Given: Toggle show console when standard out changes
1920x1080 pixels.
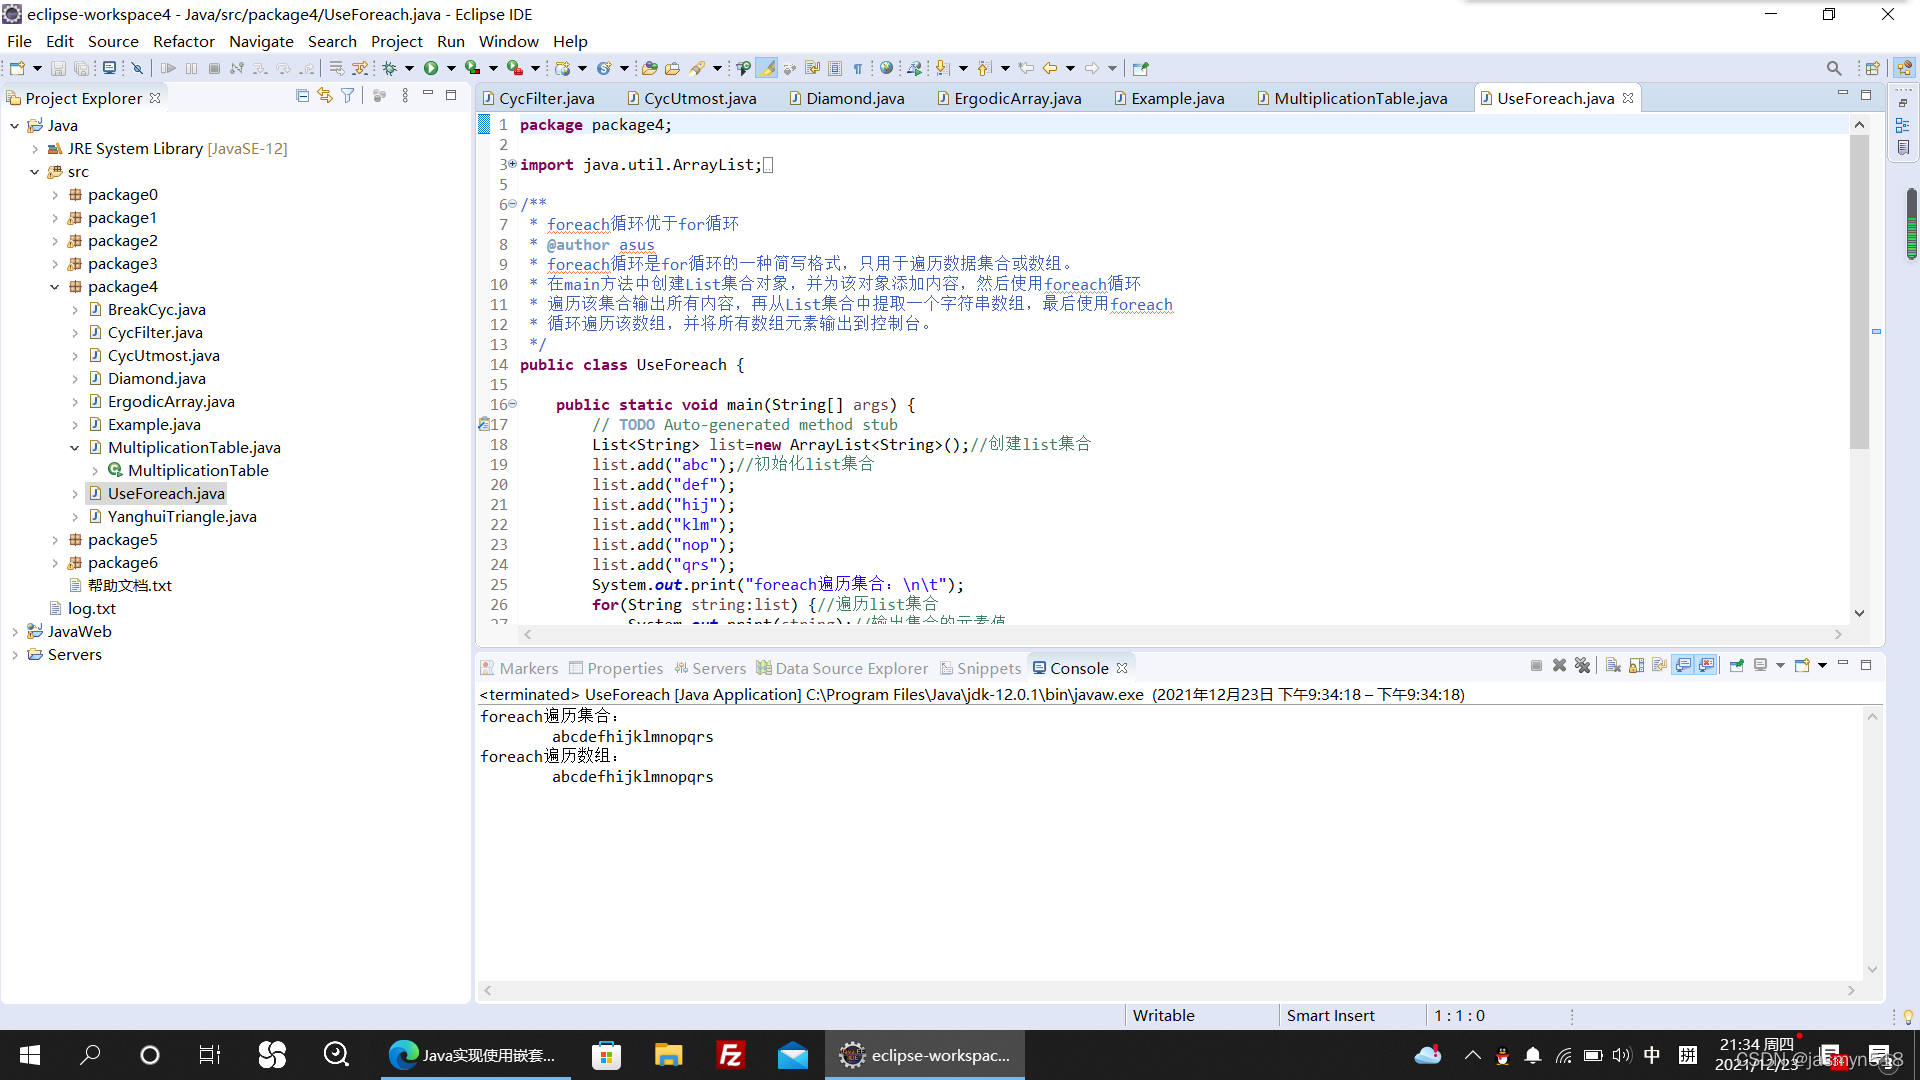Looking at the screenshot, I should pos(1684,666).
